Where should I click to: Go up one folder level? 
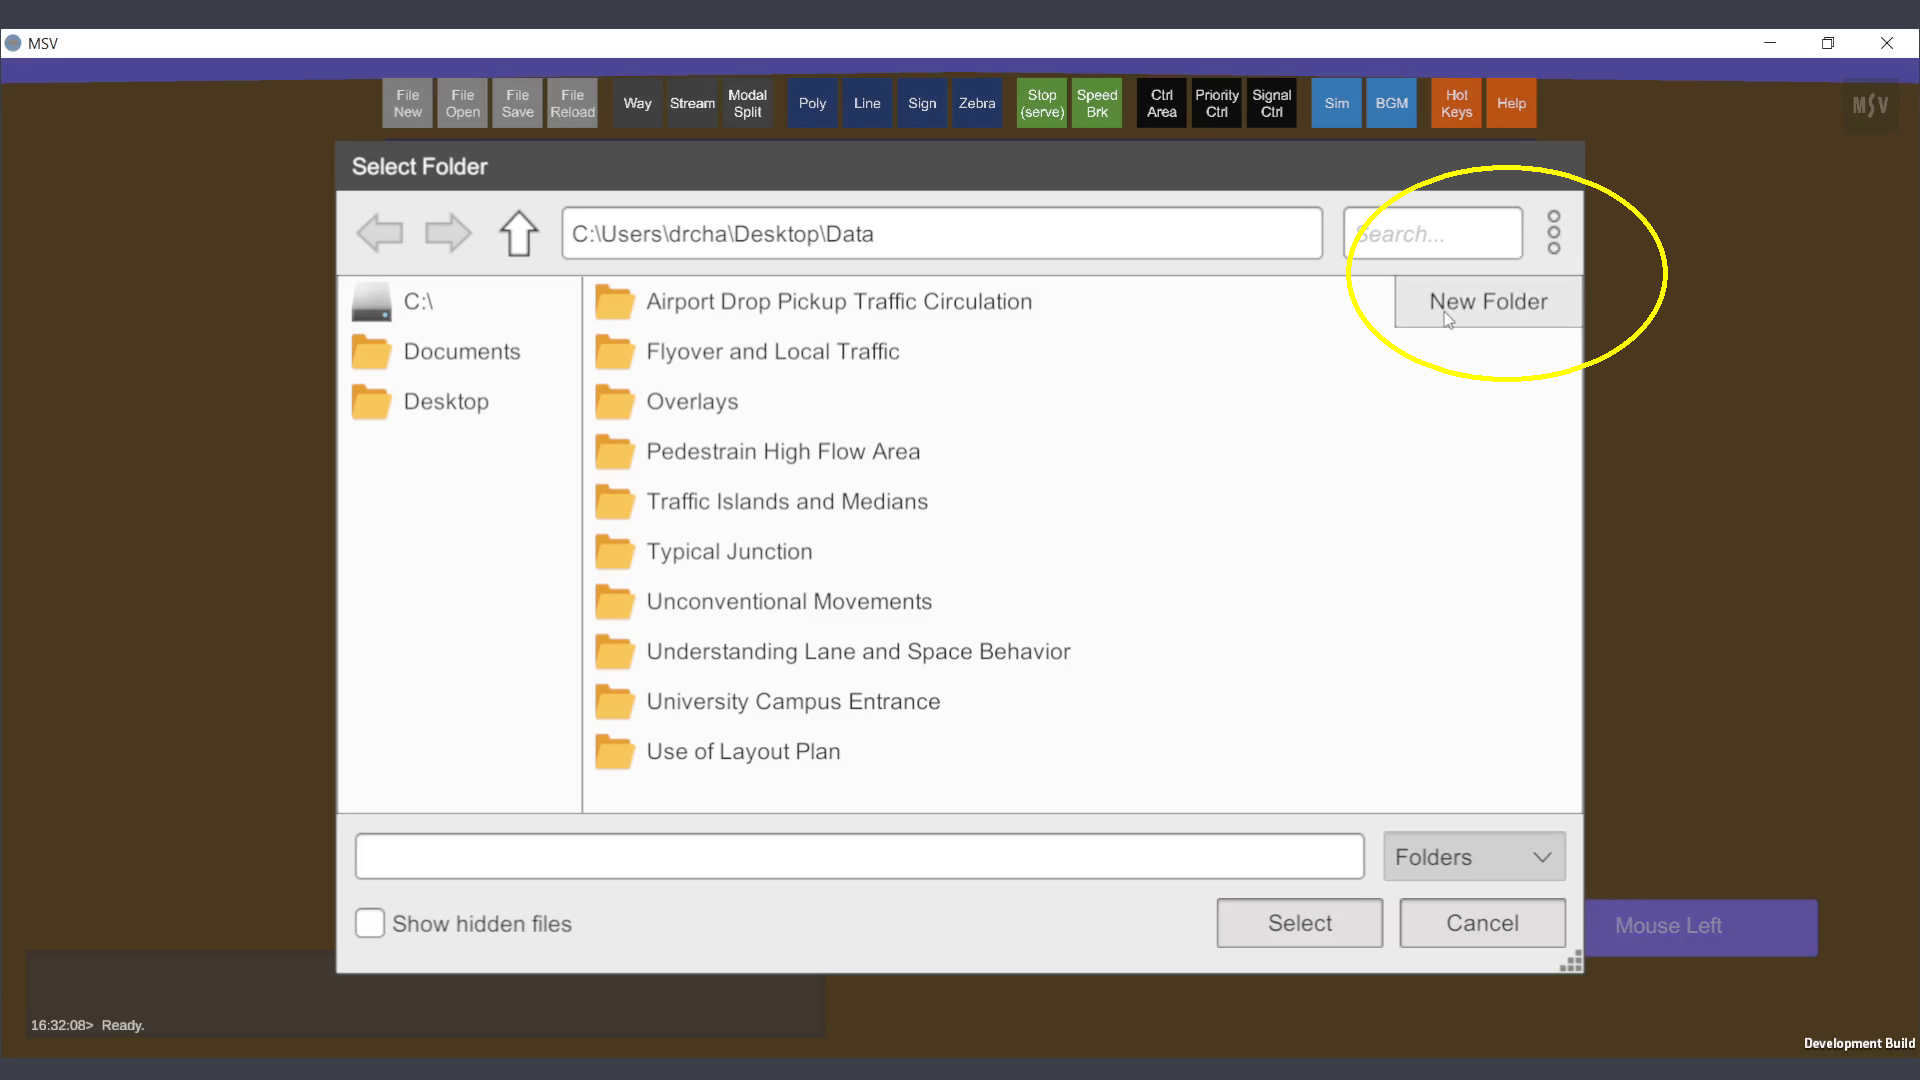(x=518, y=233)
